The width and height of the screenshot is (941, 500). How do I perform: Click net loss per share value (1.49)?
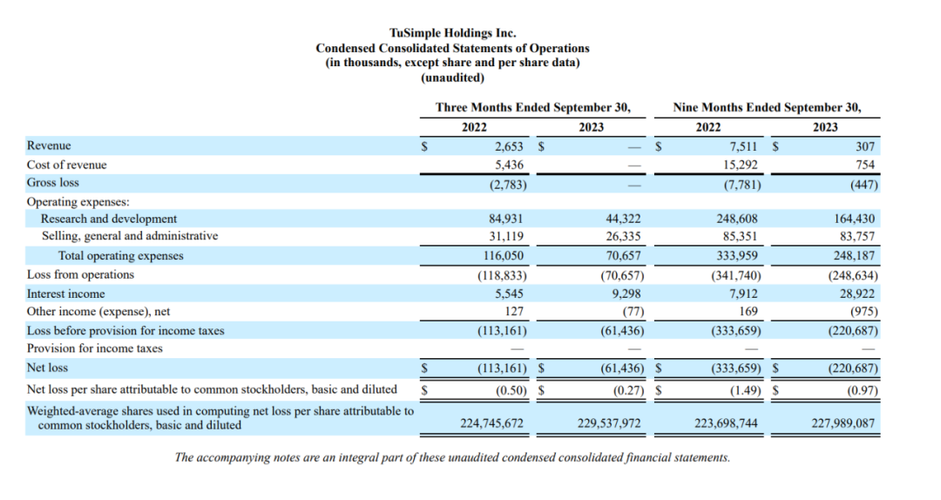coord(745,391)
